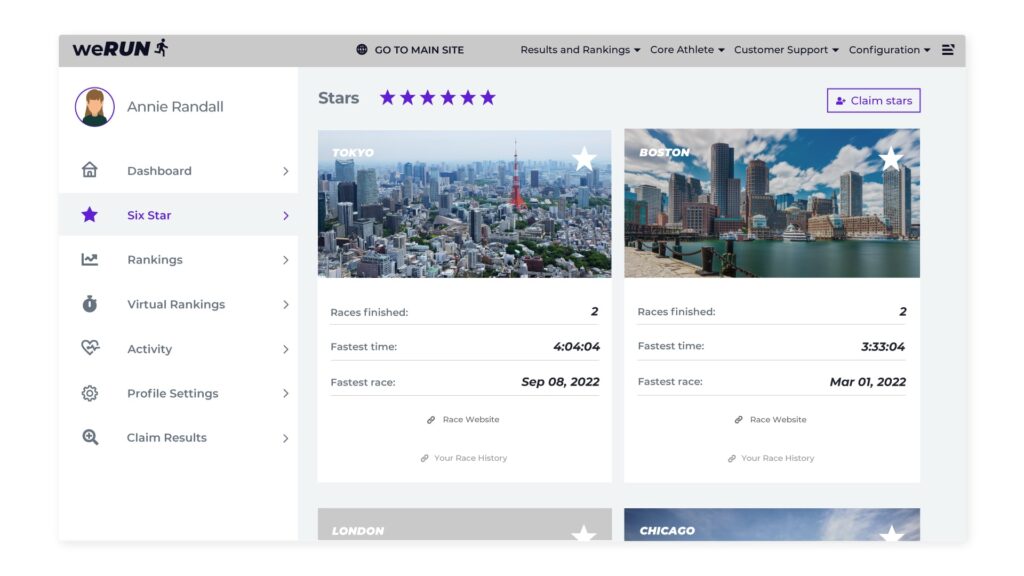1024x576 pixels.
Task: Click the white star on London card
Action: (584, 532)
